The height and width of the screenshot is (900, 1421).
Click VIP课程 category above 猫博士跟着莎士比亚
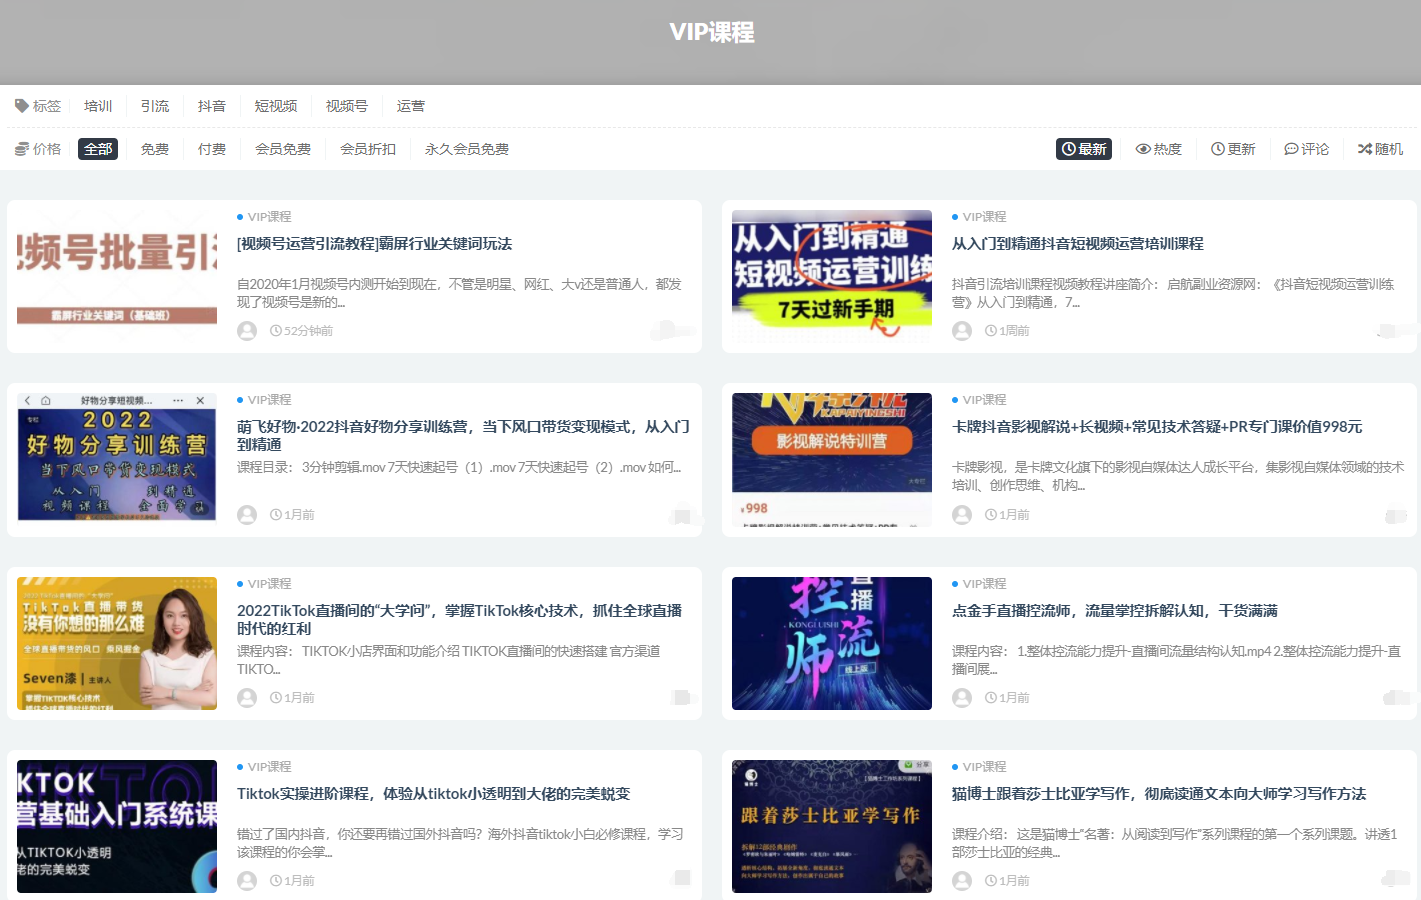(984, 767)
